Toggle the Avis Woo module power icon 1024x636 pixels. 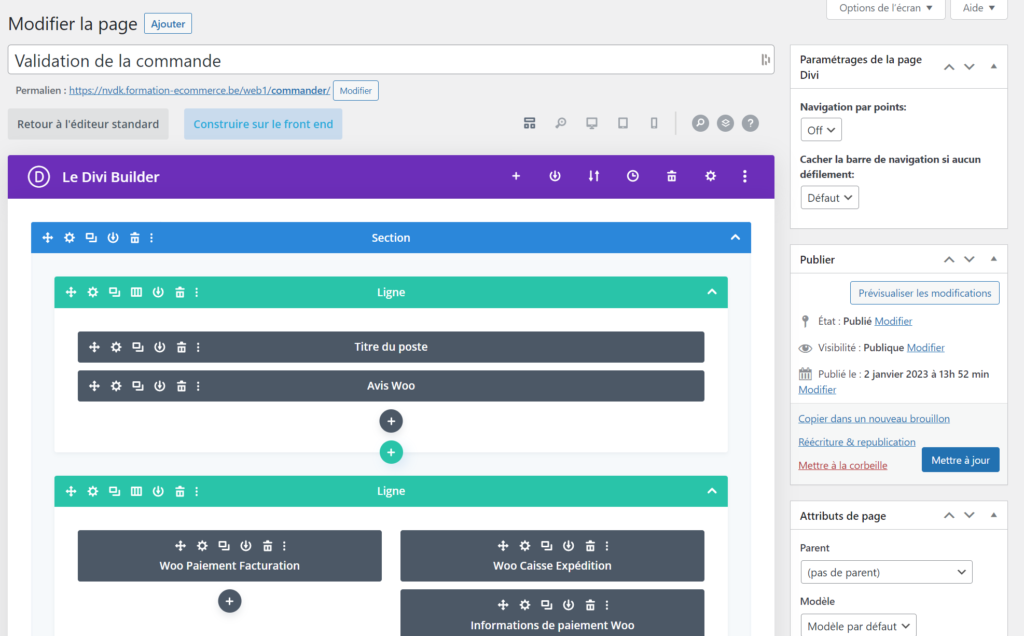(x=159, y=387)
